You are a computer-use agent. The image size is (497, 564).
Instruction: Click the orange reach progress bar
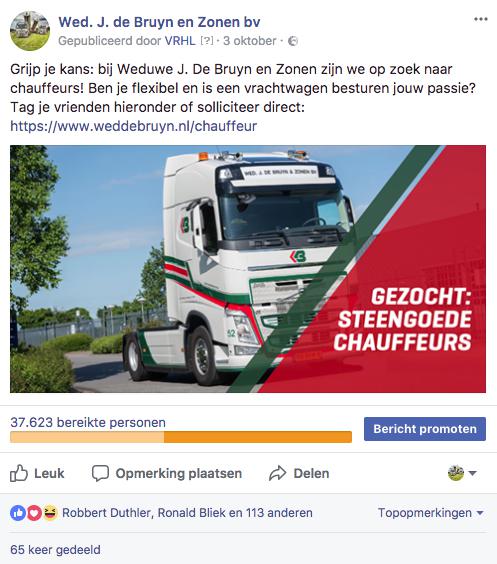click(181, 437)
